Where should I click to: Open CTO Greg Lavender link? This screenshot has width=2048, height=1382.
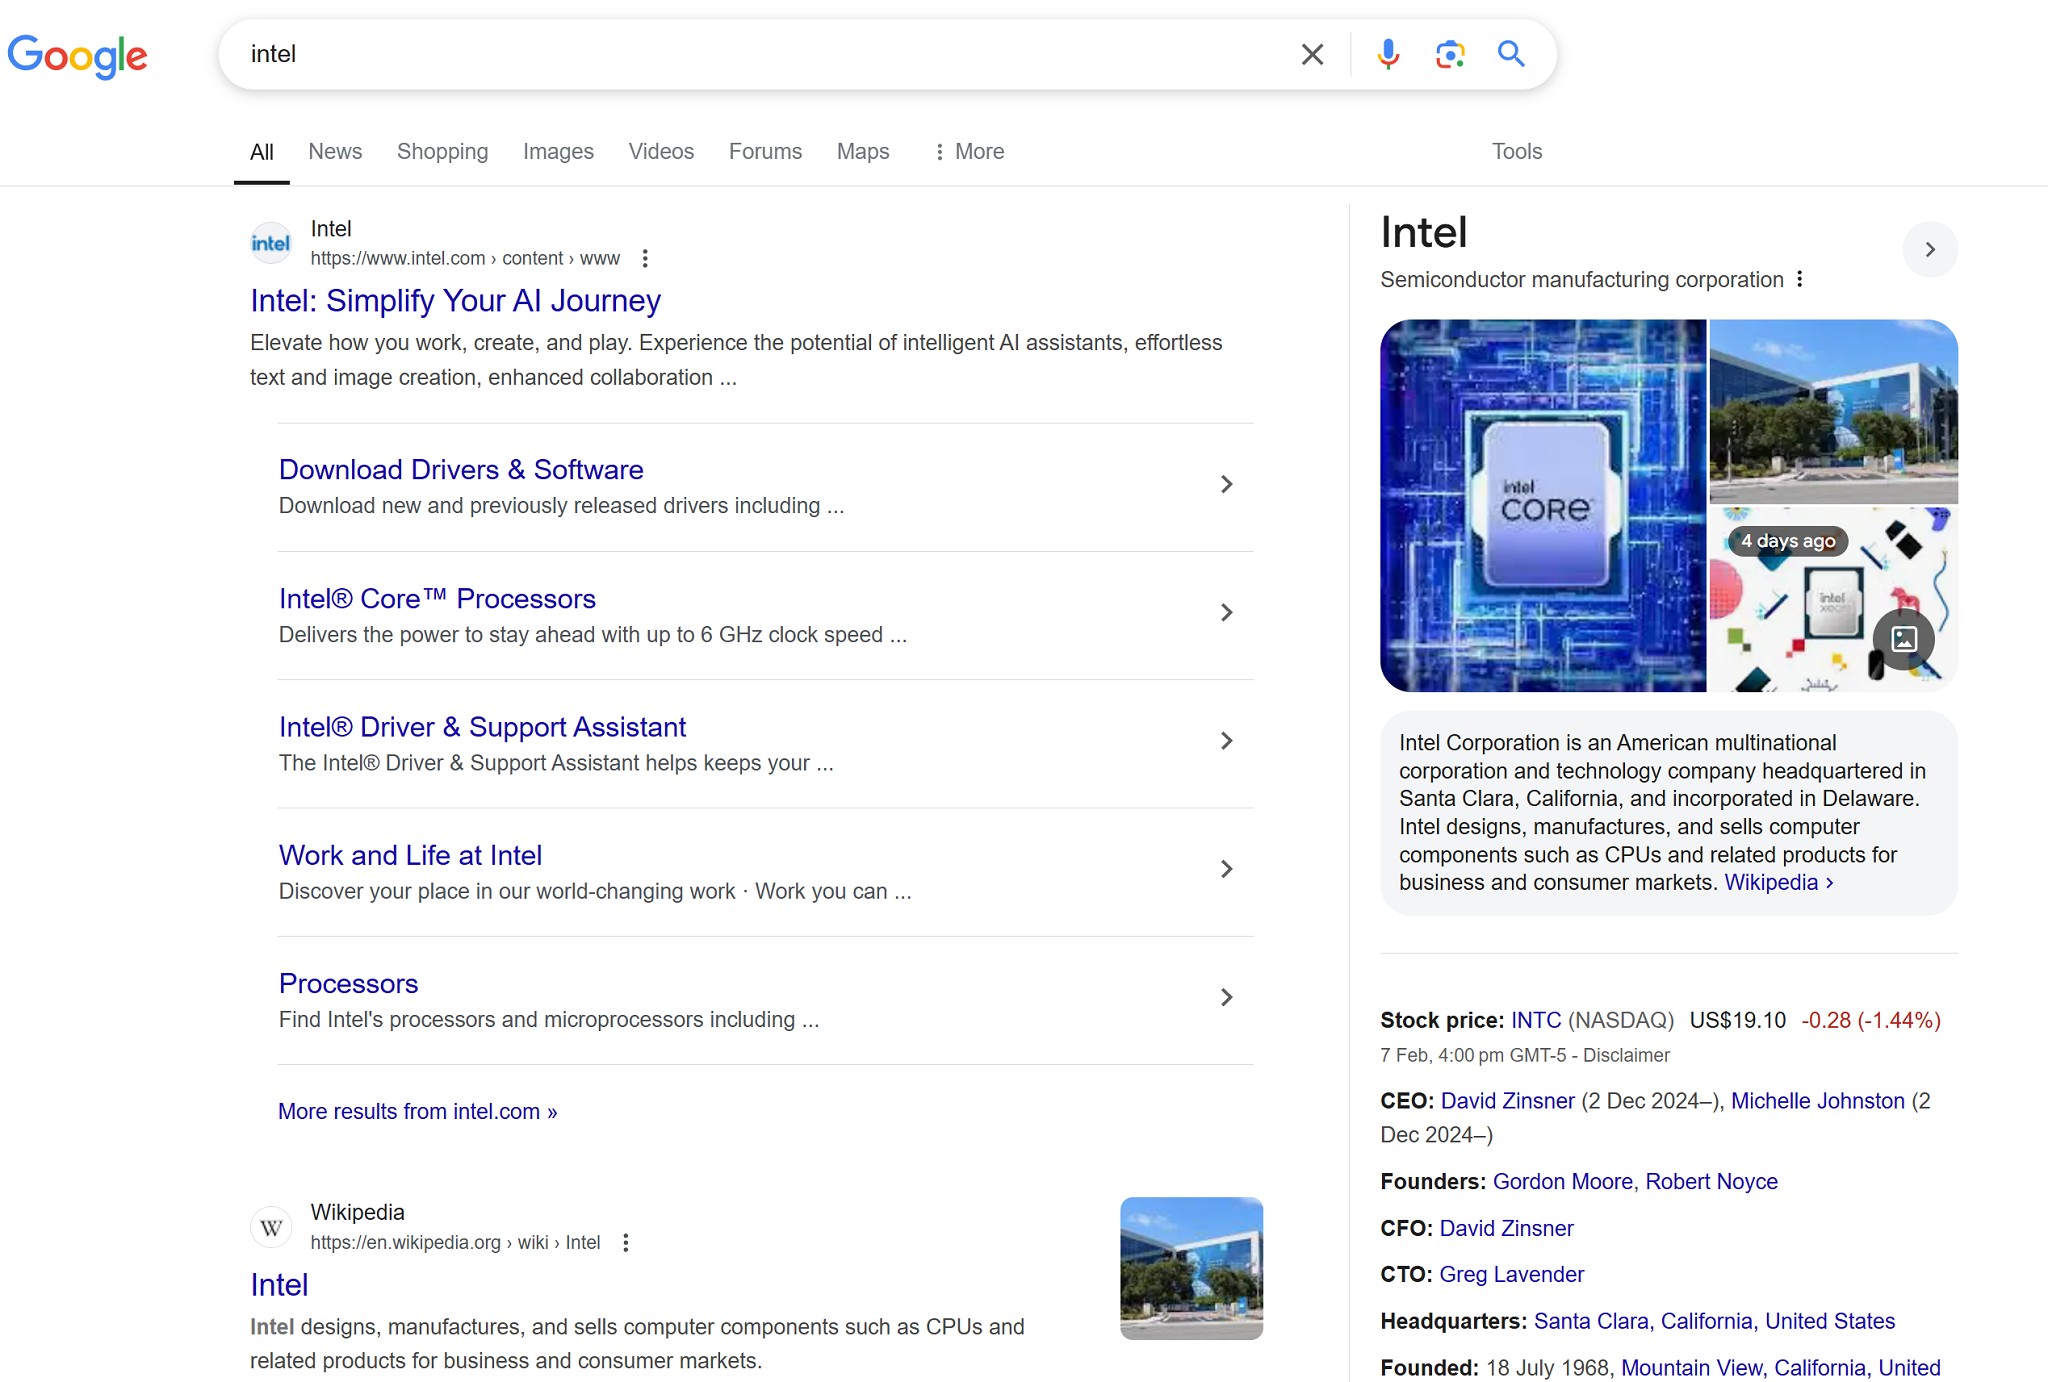click(x=1511, y=1274)
